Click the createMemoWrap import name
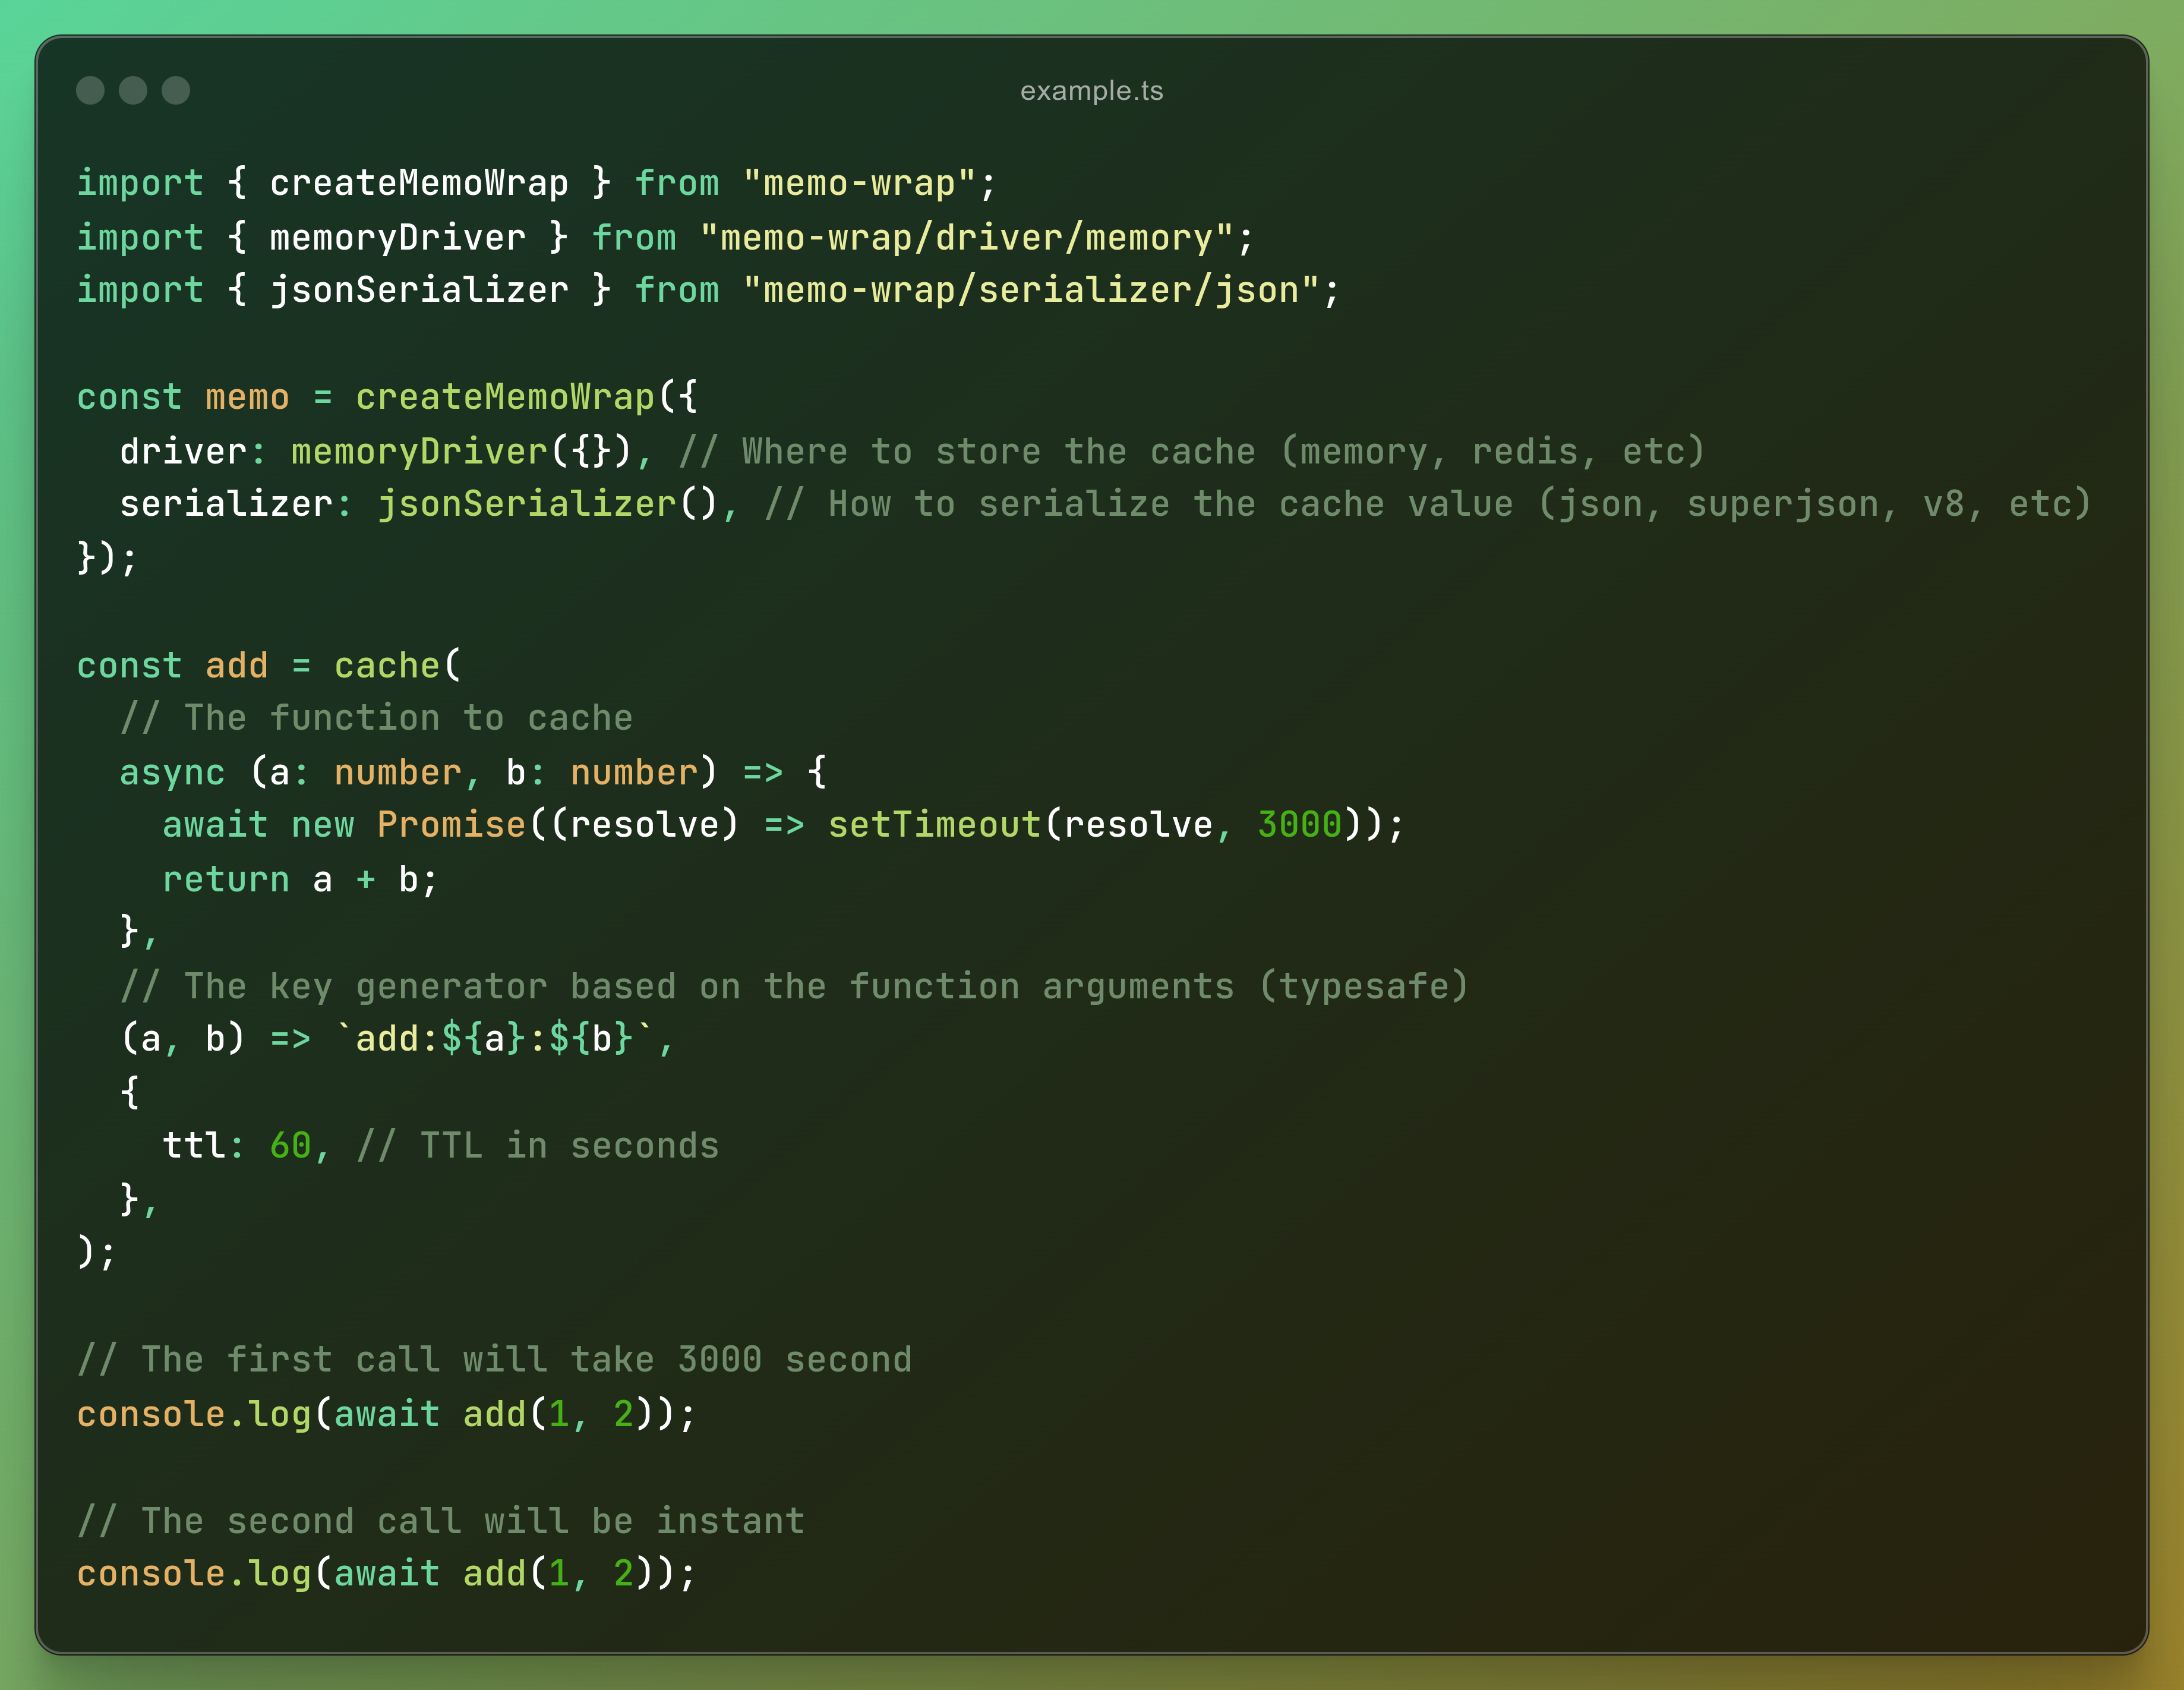The image size is (2184, 1690). point(419,183)
